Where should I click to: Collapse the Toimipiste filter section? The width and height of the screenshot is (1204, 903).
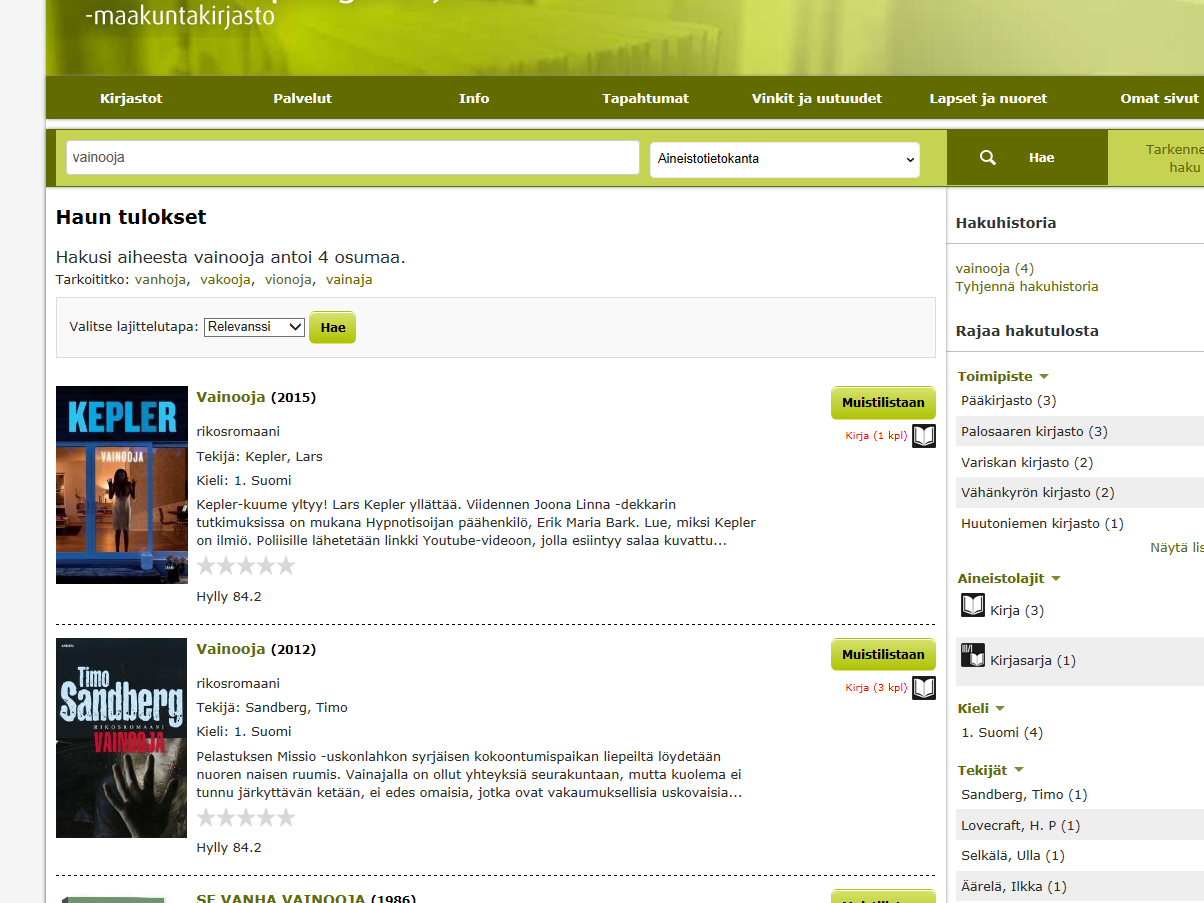point(1003,377)
